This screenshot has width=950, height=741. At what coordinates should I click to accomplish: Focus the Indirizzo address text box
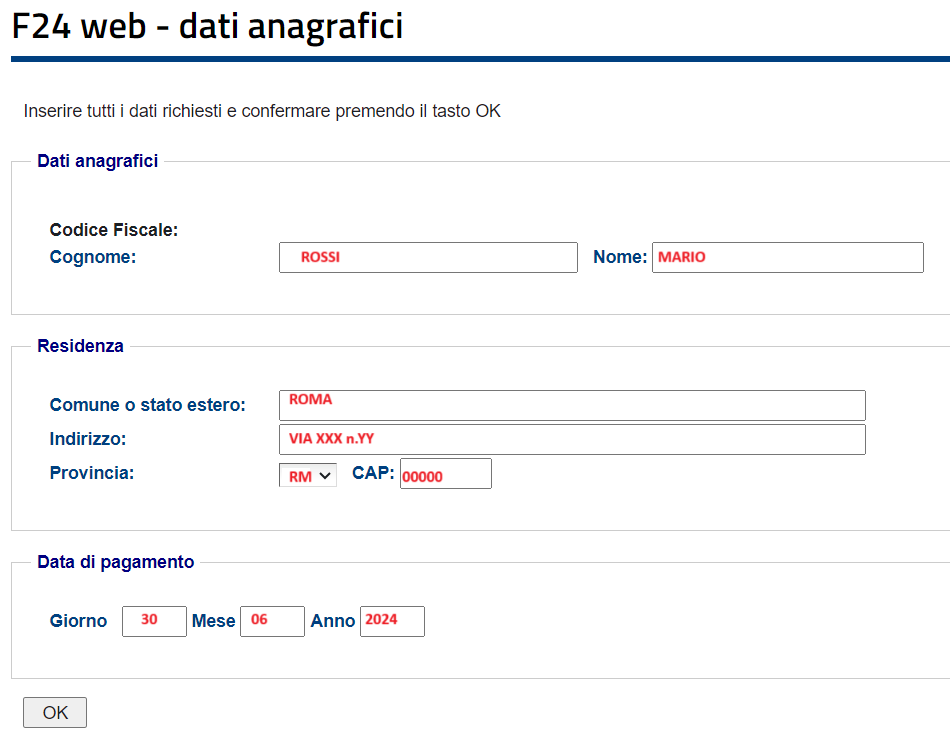point(572,439)
